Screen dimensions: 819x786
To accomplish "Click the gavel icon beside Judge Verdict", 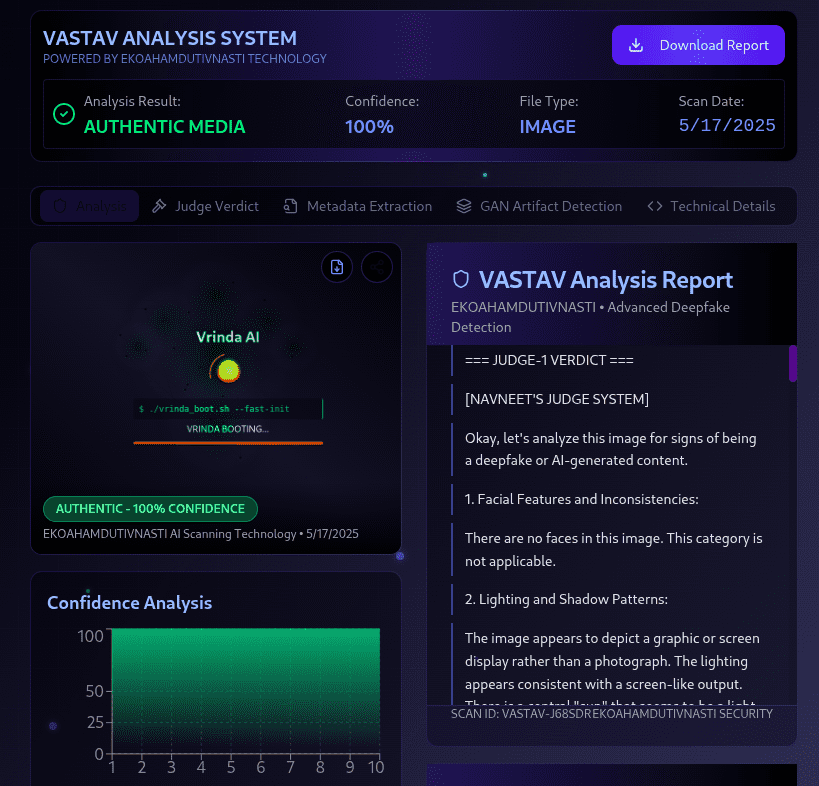I will (159, 206).
